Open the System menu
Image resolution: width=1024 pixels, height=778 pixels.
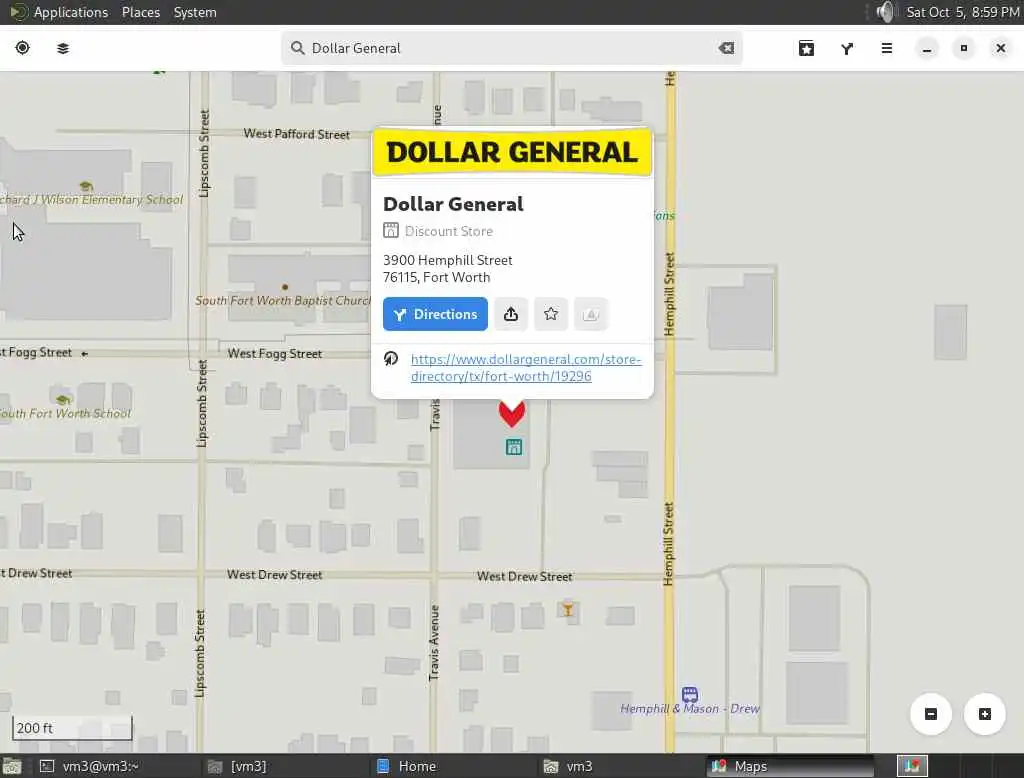(x=195, y=12)
